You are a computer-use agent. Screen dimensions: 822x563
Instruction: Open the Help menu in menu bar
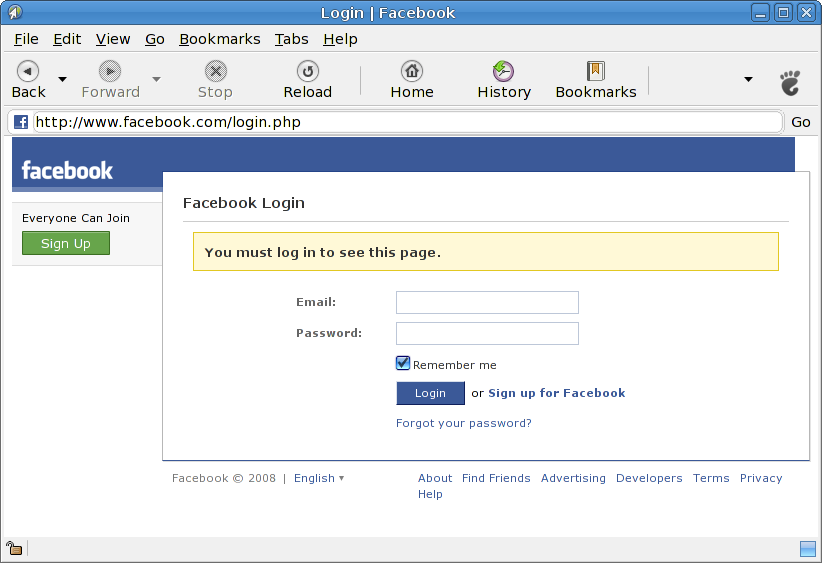coord(340,39)
